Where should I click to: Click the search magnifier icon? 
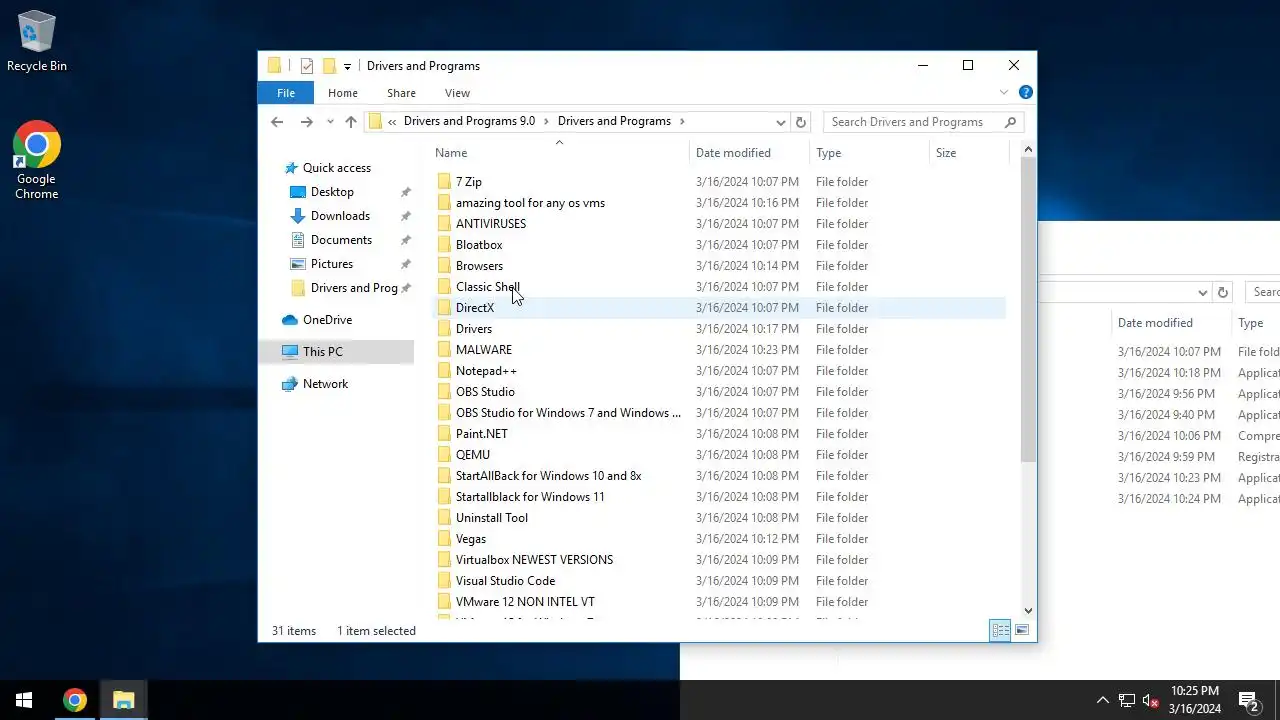1010,122
